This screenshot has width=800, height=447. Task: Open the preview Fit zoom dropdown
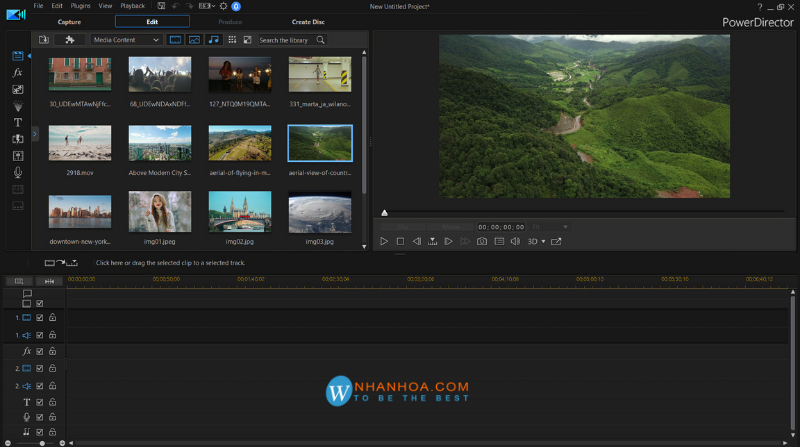coord(550,227)
